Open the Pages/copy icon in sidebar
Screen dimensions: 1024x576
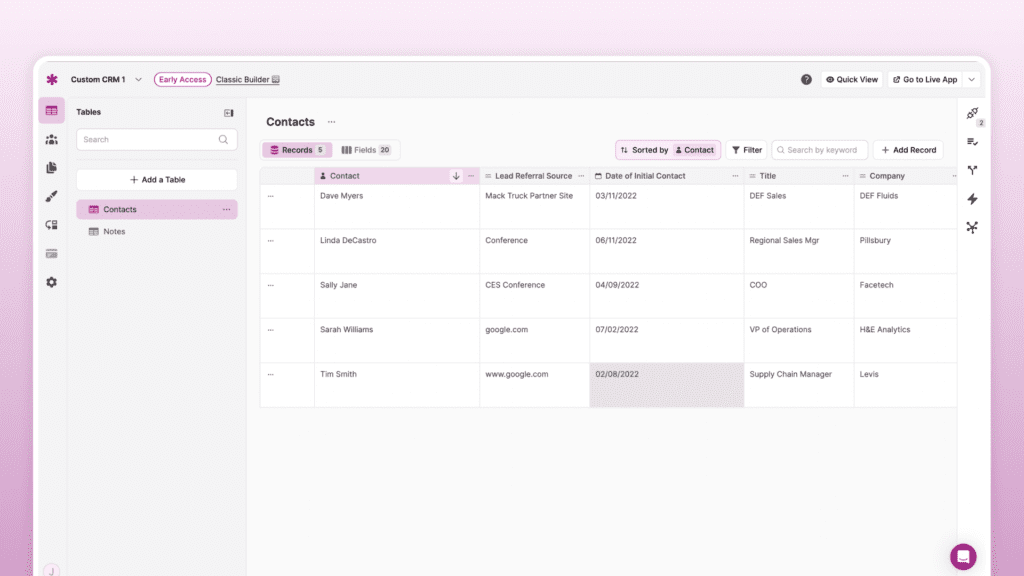[x=51, y=167]
